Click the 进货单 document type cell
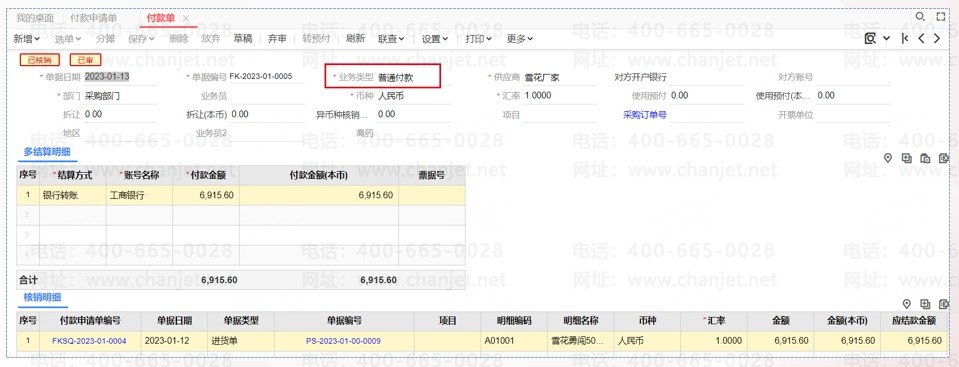The height and width of the screenshot is (367, 959). click(x=241, y=341)
